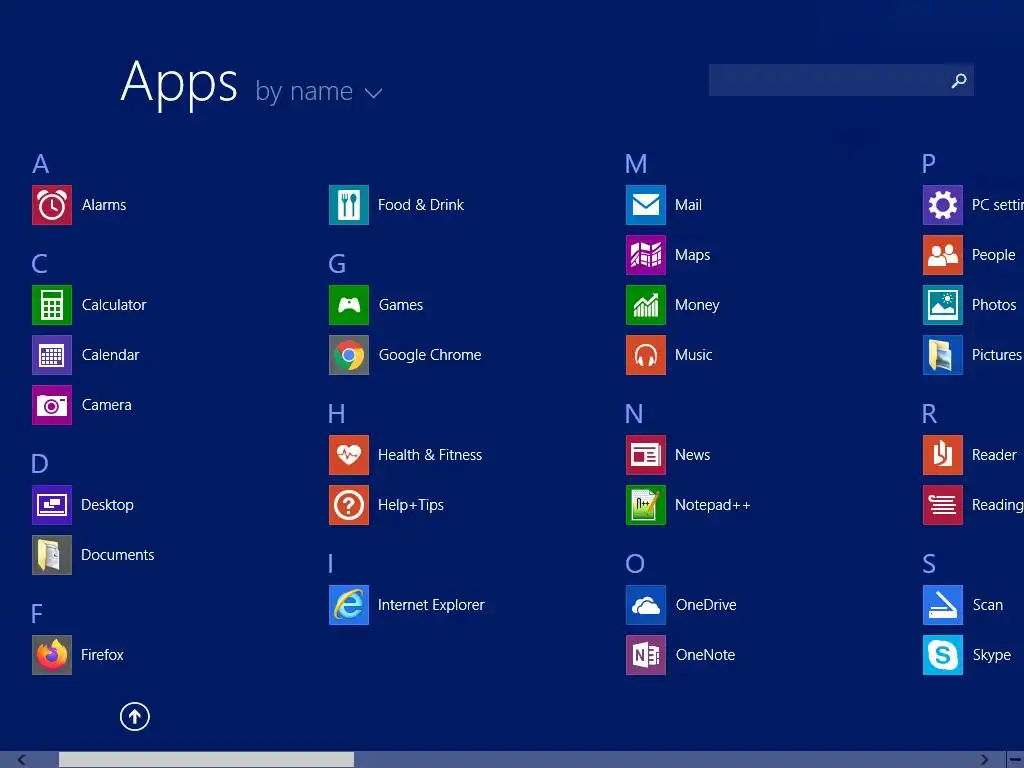This screenshot has height=768, width=1024.
Task: Launch the Photos app icon
Action: (x=943, y=305)
